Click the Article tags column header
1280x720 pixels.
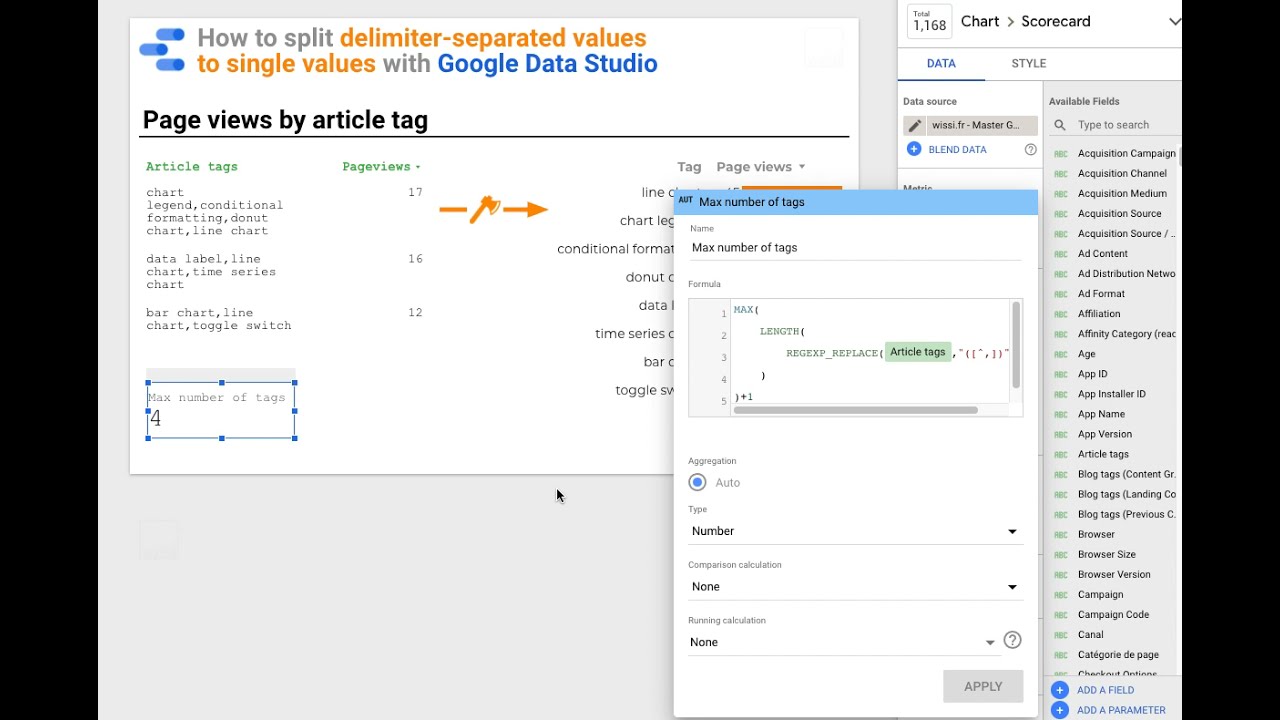(192, 167)
